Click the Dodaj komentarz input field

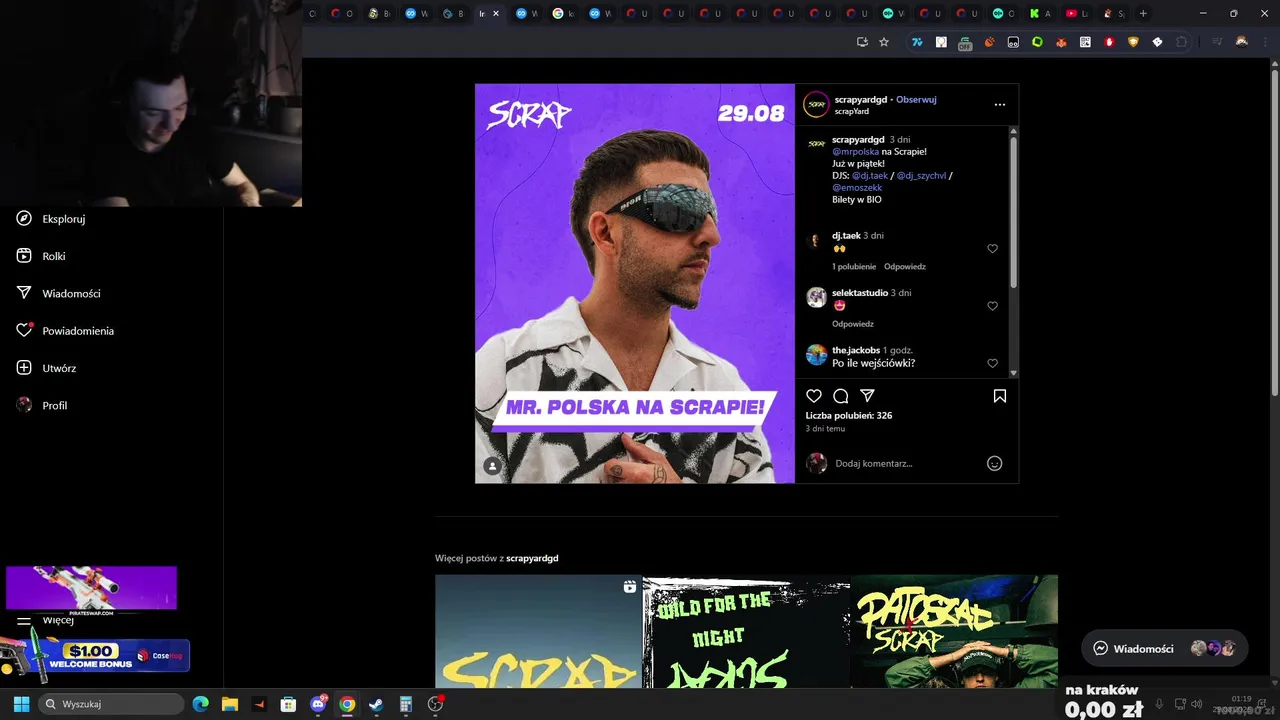click(905, 463)
